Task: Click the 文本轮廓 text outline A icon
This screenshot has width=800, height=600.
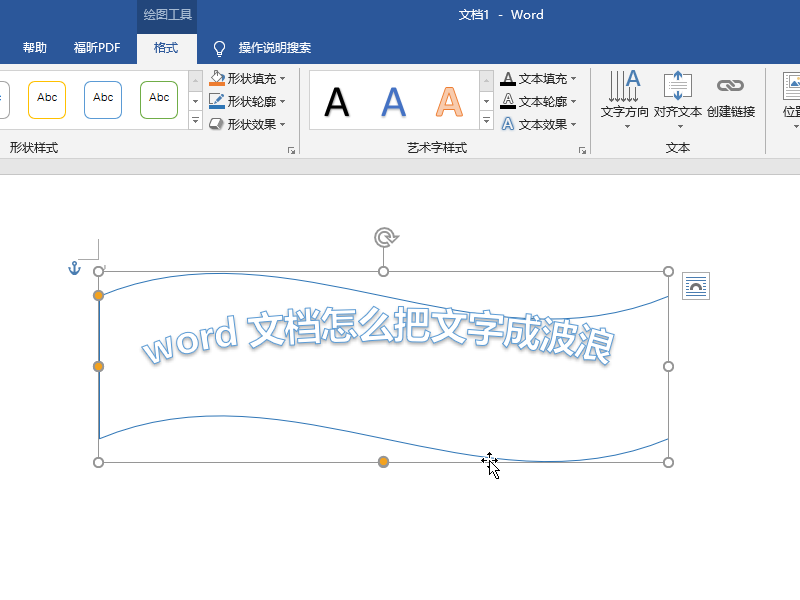Action: click(x=508, y=101)
